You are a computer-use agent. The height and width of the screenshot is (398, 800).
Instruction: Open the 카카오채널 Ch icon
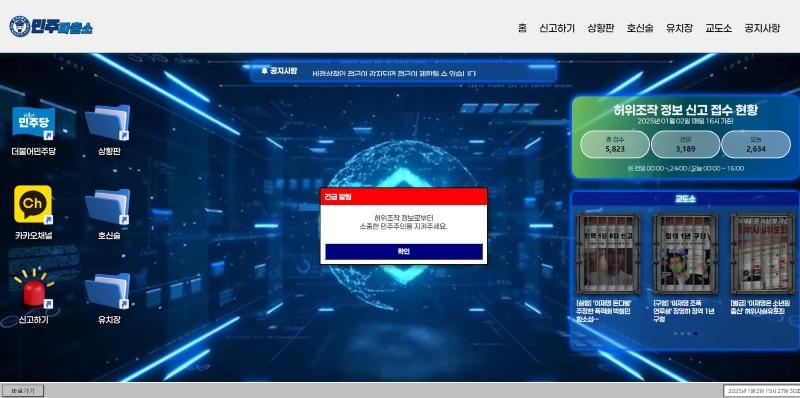click(x=33, y=204)
